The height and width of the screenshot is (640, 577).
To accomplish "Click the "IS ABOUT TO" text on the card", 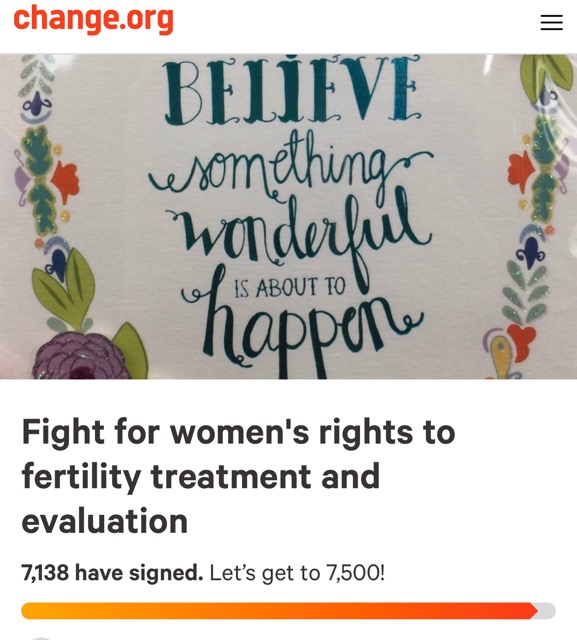I will pyautogui.click(x=290, y=287).
